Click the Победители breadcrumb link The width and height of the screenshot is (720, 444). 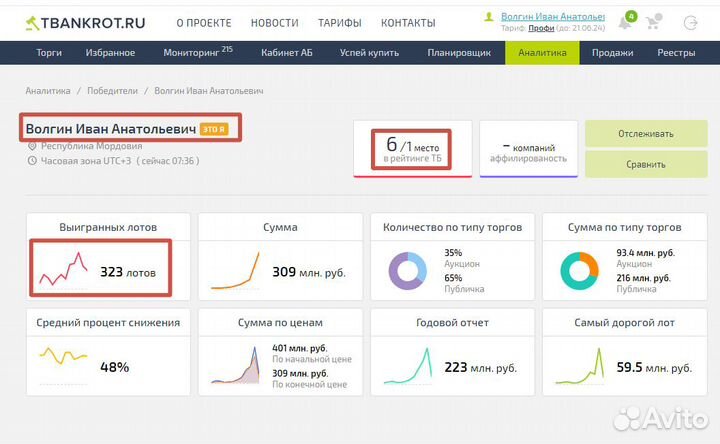pos(112,91)
